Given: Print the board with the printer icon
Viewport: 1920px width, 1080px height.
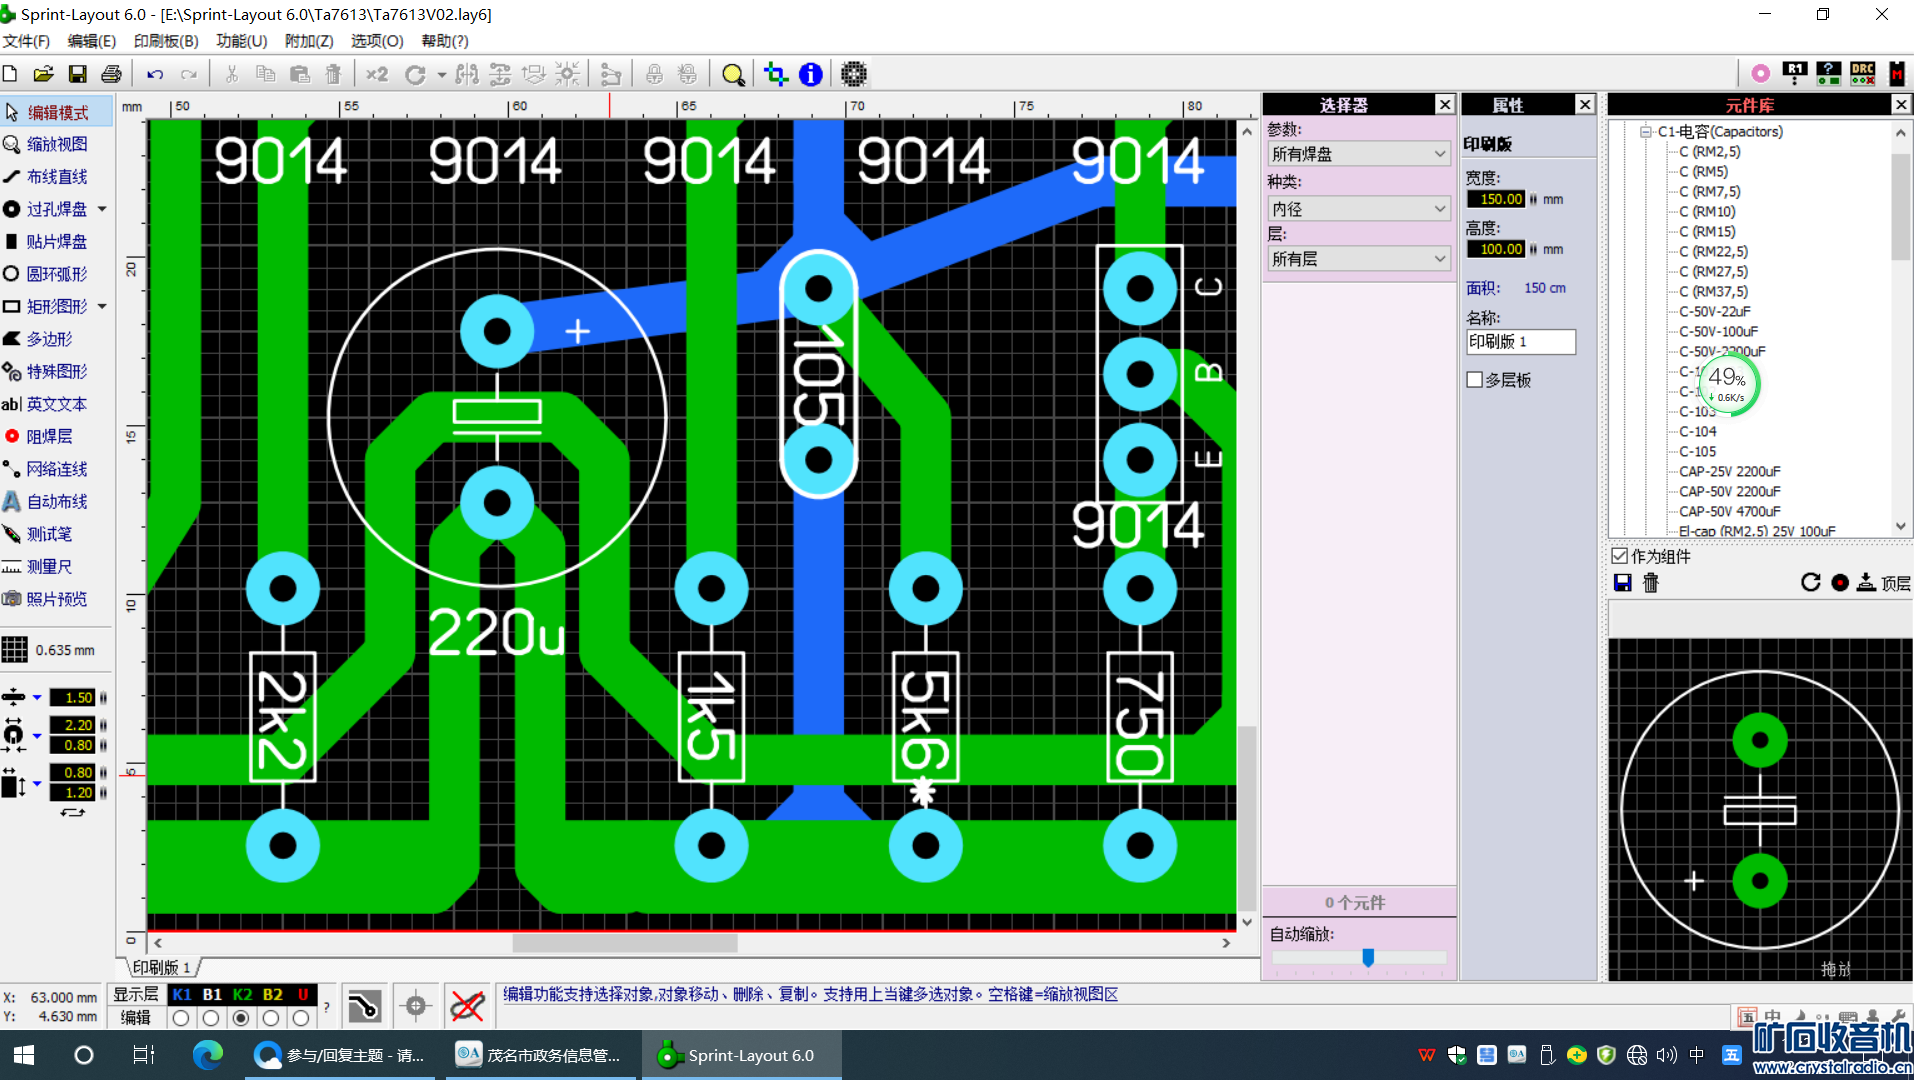Looking at the screenshot, I should point(111,74).
